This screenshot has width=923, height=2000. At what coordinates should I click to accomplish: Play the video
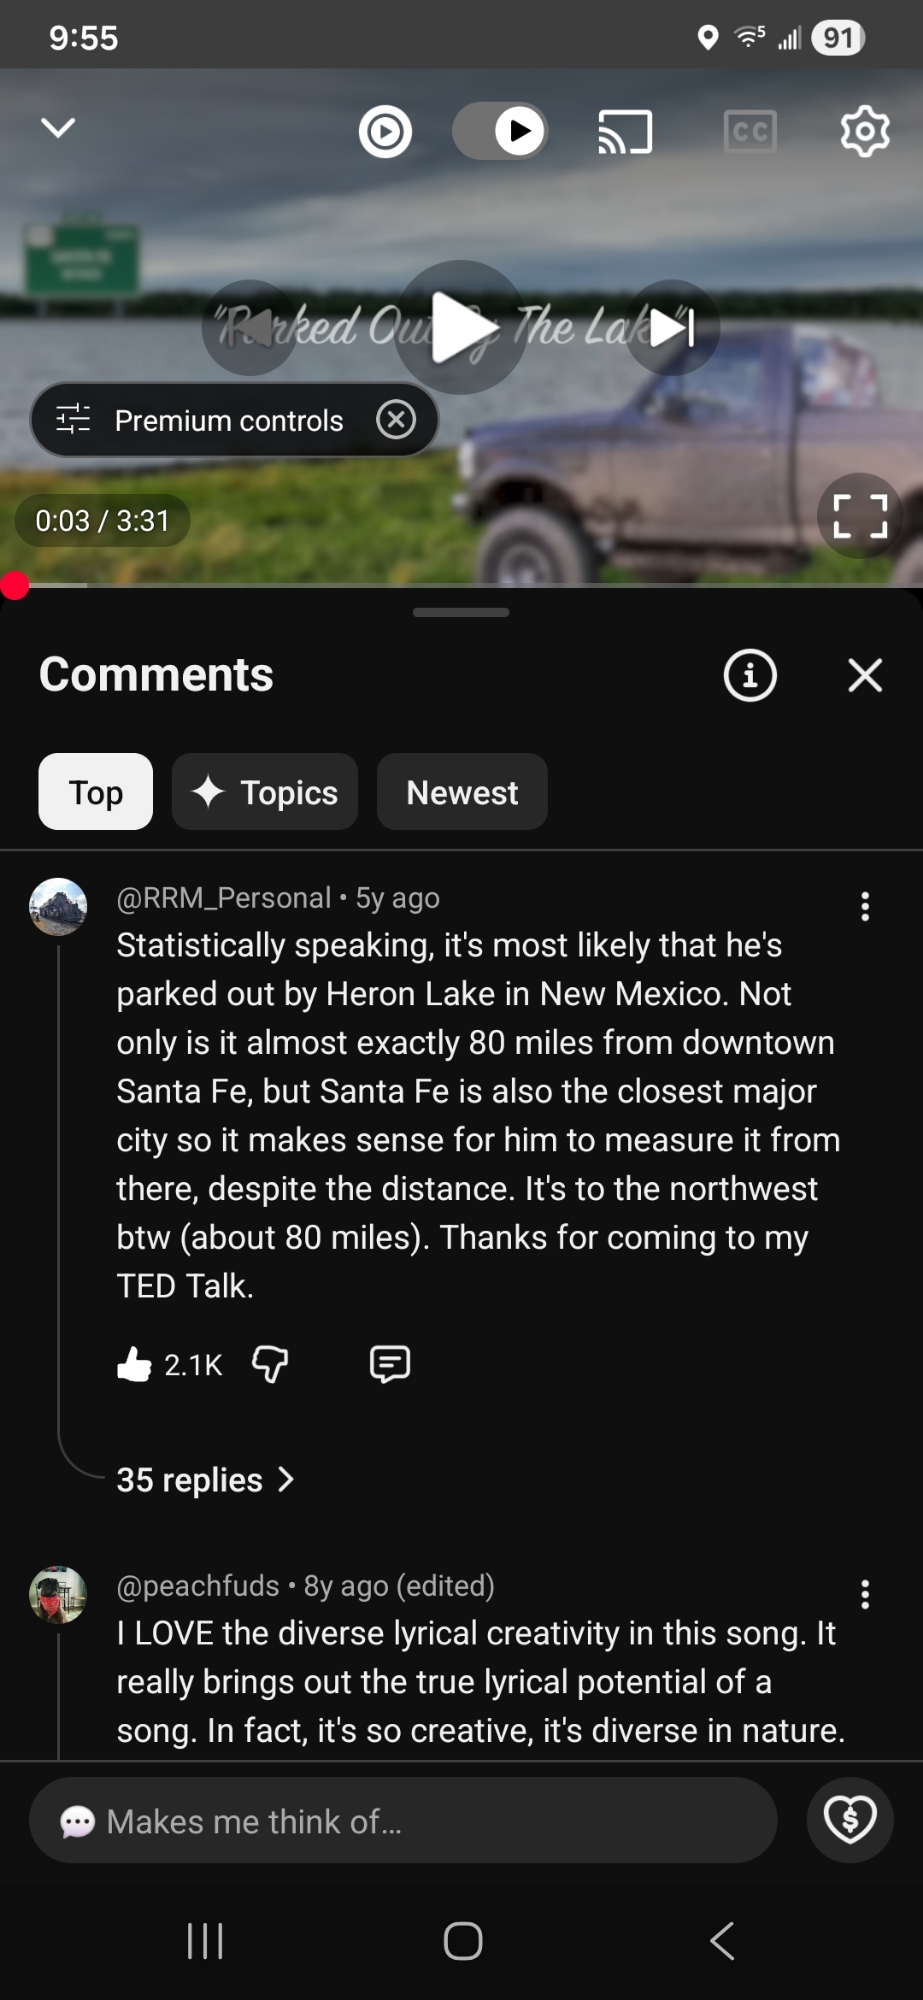(461, 328)
